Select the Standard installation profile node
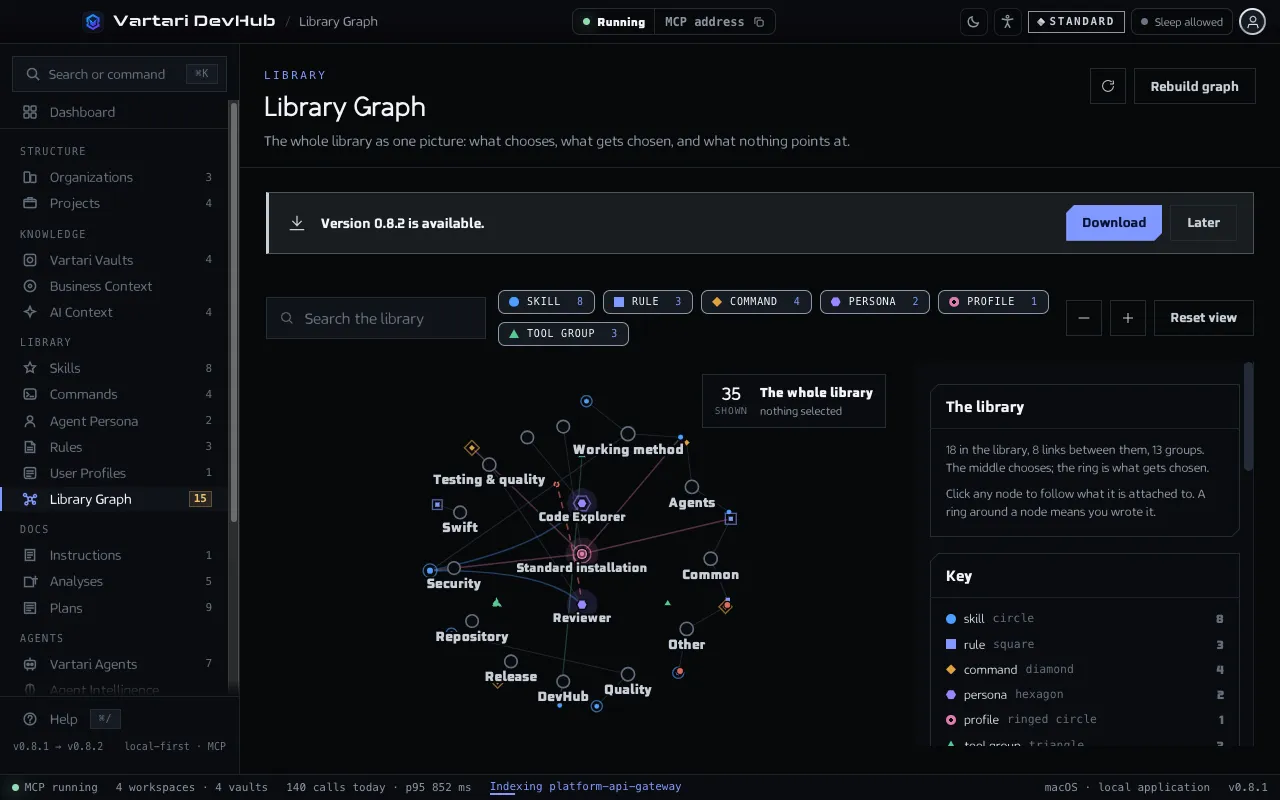This screenshot has width=1280, height=800. pyautogui.click(x=582, y=553)
